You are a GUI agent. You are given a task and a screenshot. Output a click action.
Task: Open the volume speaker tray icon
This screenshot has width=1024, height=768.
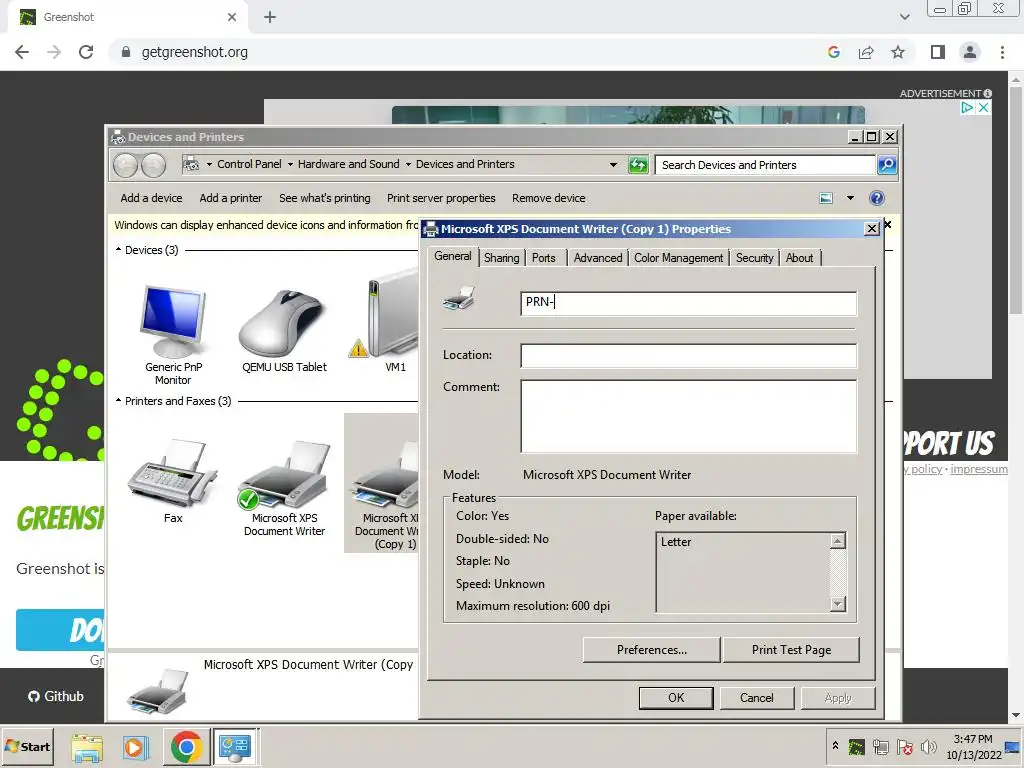point(929,747)
